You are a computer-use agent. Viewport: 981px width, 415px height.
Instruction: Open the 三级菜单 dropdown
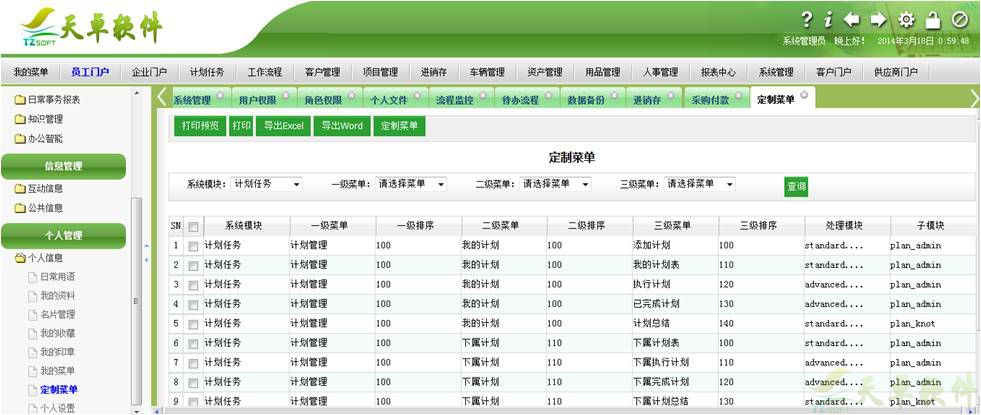click(x=699, y=184)
